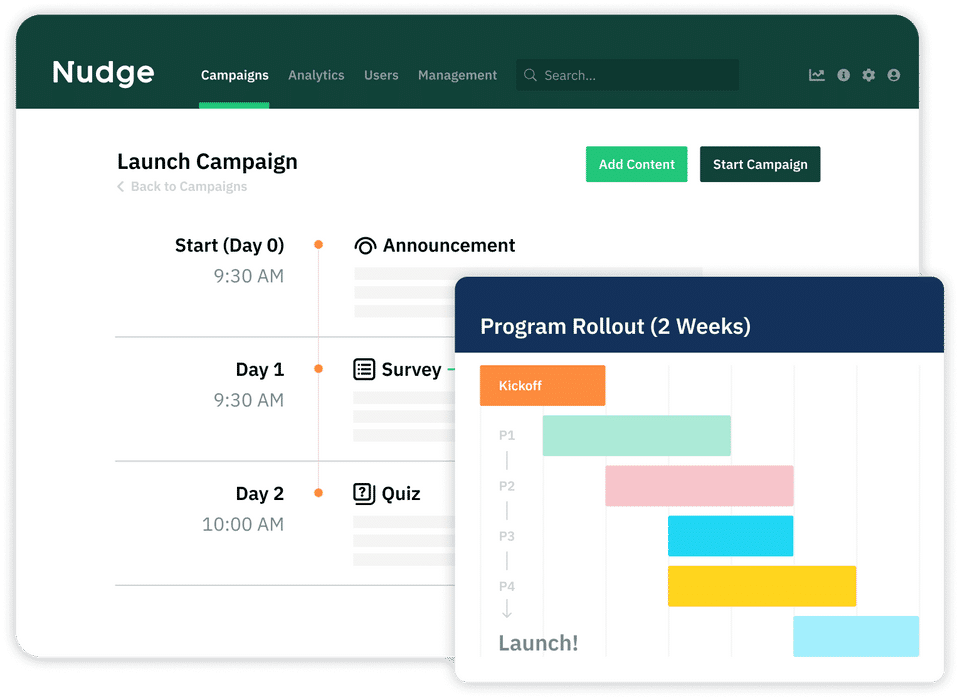The width and height of the screenshot is (960, 699).
Task: Click the Nudge logo
Action: tap(103, 73)
